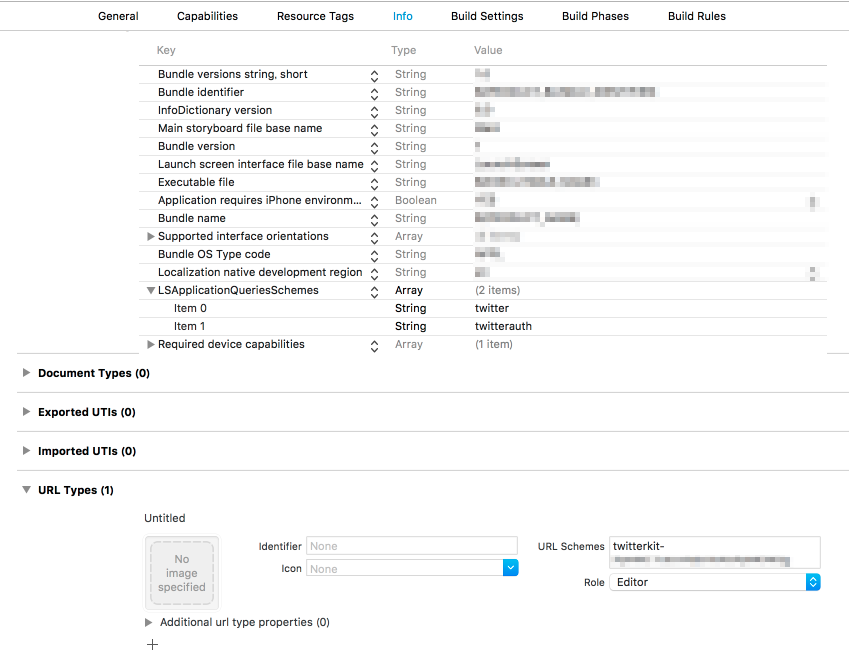Click stepper arrows beside LSApplicationQueriesSchemes key
This screenshot has width=849, height=662.
click(374, 291)
